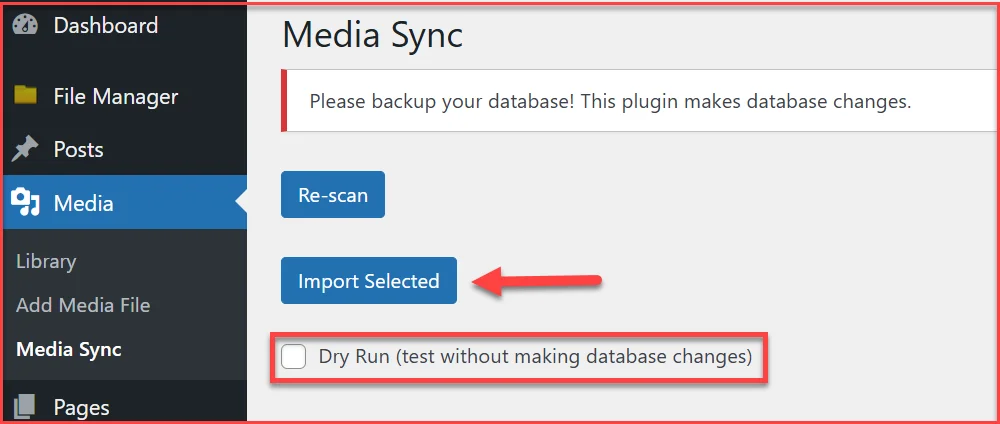The width and height of the screenshot is (1000, 424).
Task: Click the Media camera and music icon
Action: click(25, 203)
